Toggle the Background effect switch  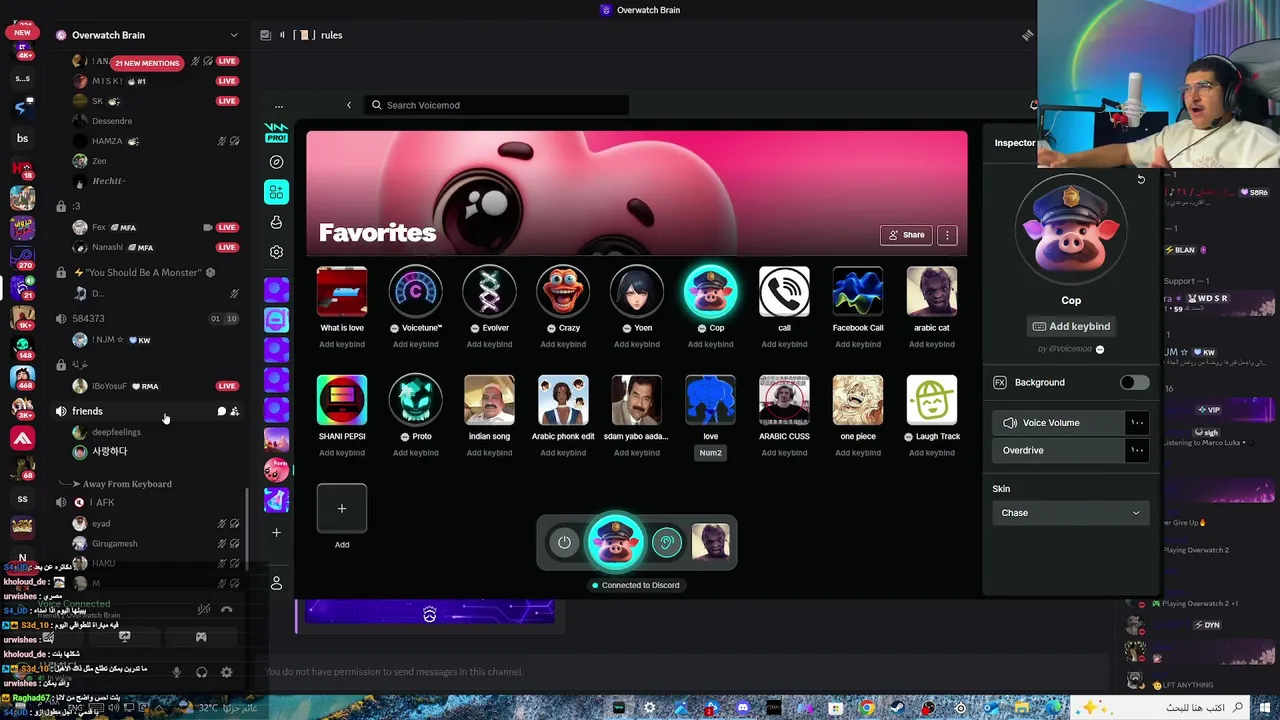(1134, 382)
